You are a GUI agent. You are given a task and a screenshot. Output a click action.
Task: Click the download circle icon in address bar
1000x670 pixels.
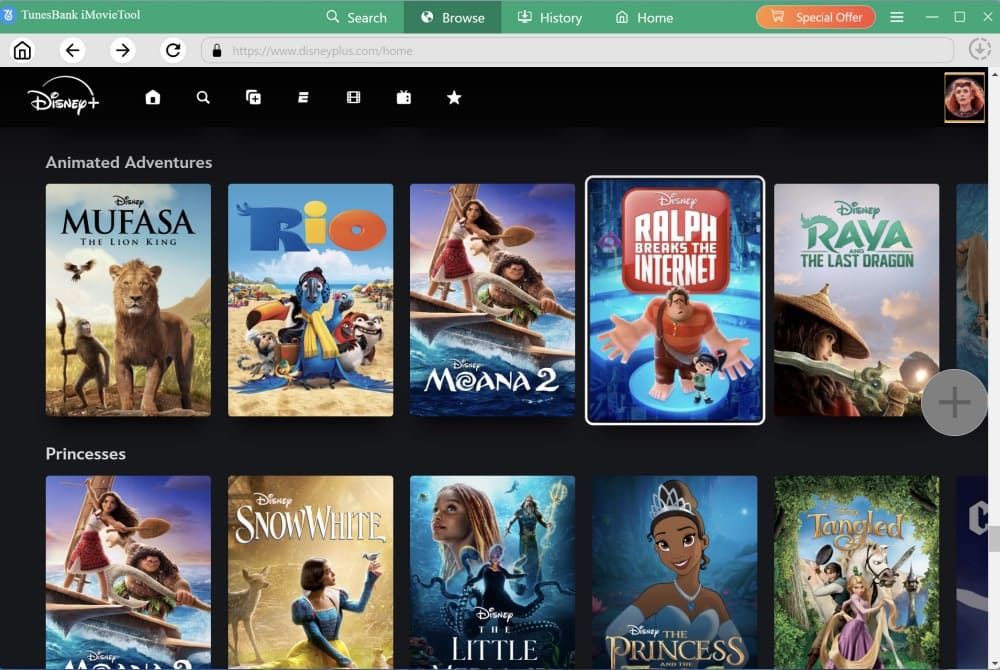pos(980,50)
